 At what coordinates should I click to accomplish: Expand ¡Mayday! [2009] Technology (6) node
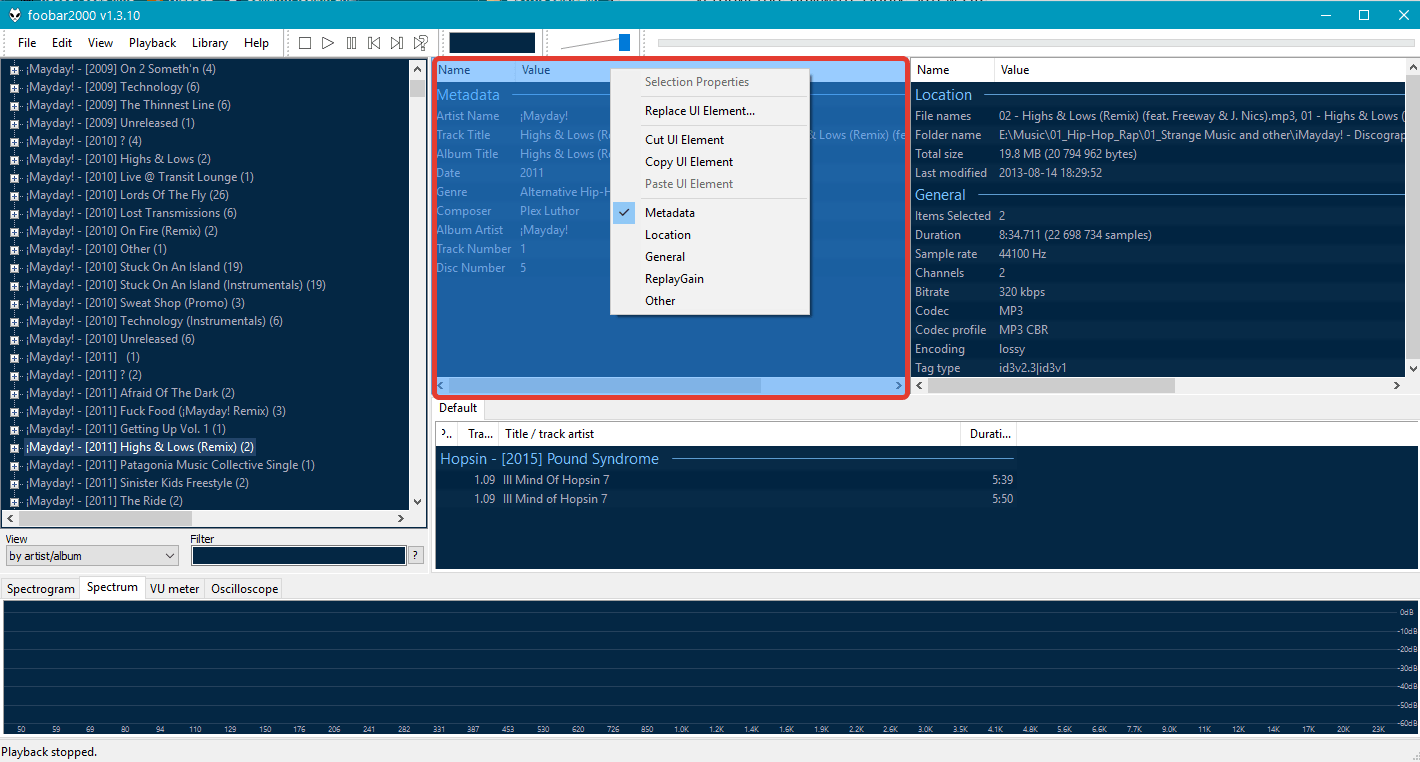[x=14, y=87]
